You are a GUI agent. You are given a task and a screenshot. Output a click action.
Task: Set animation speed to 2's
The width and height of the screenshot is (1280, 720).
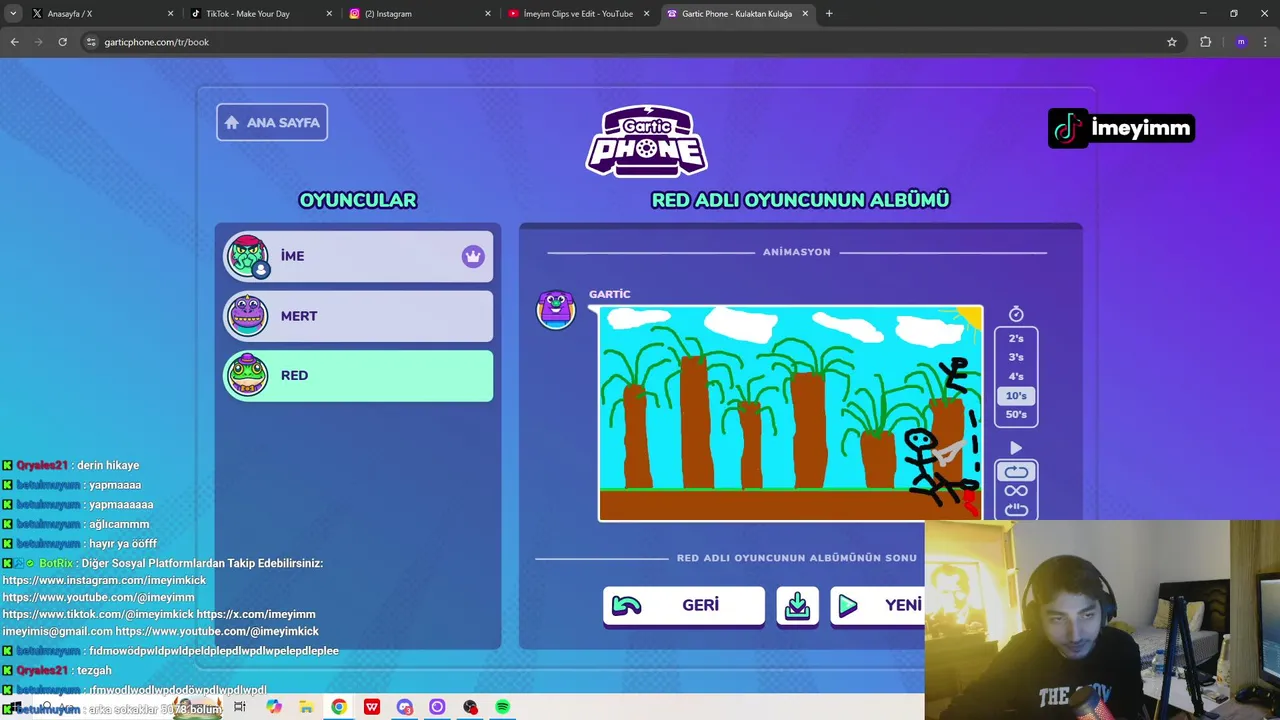point(1016,338)
